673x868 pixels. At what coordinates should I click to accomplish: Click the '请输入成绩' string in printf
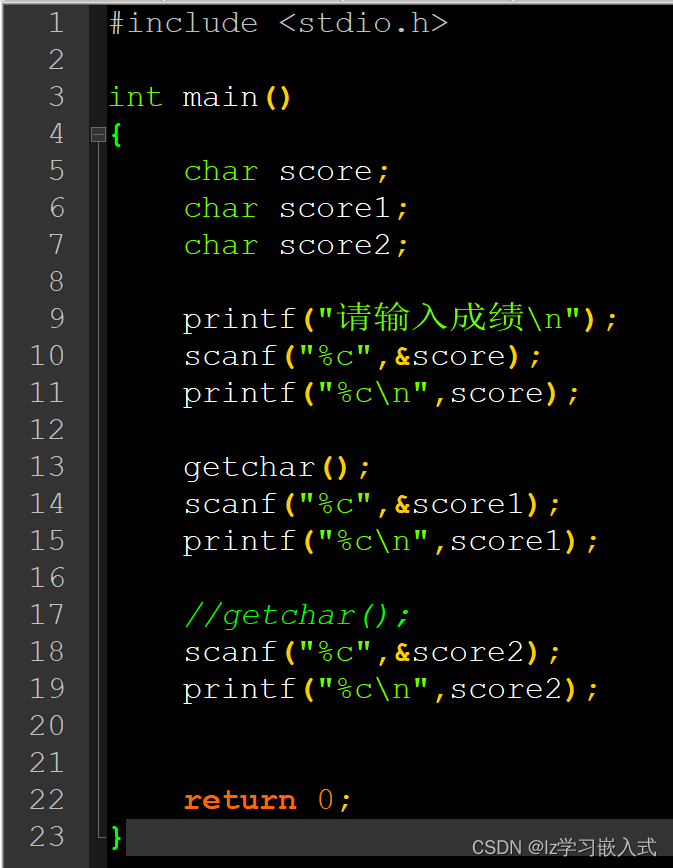tap(431, 318)
